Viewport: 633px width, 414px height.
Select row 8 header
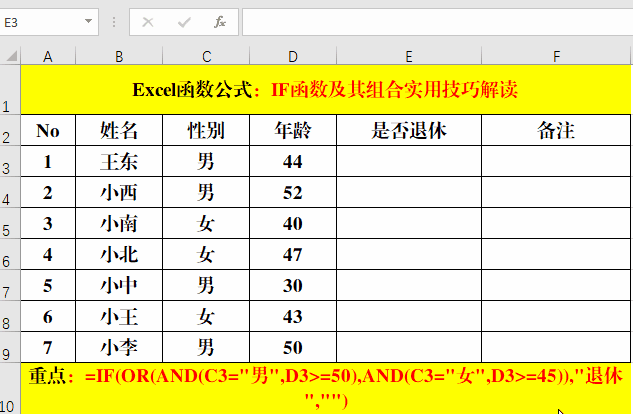pyautogui.click(x=10, y=316)
